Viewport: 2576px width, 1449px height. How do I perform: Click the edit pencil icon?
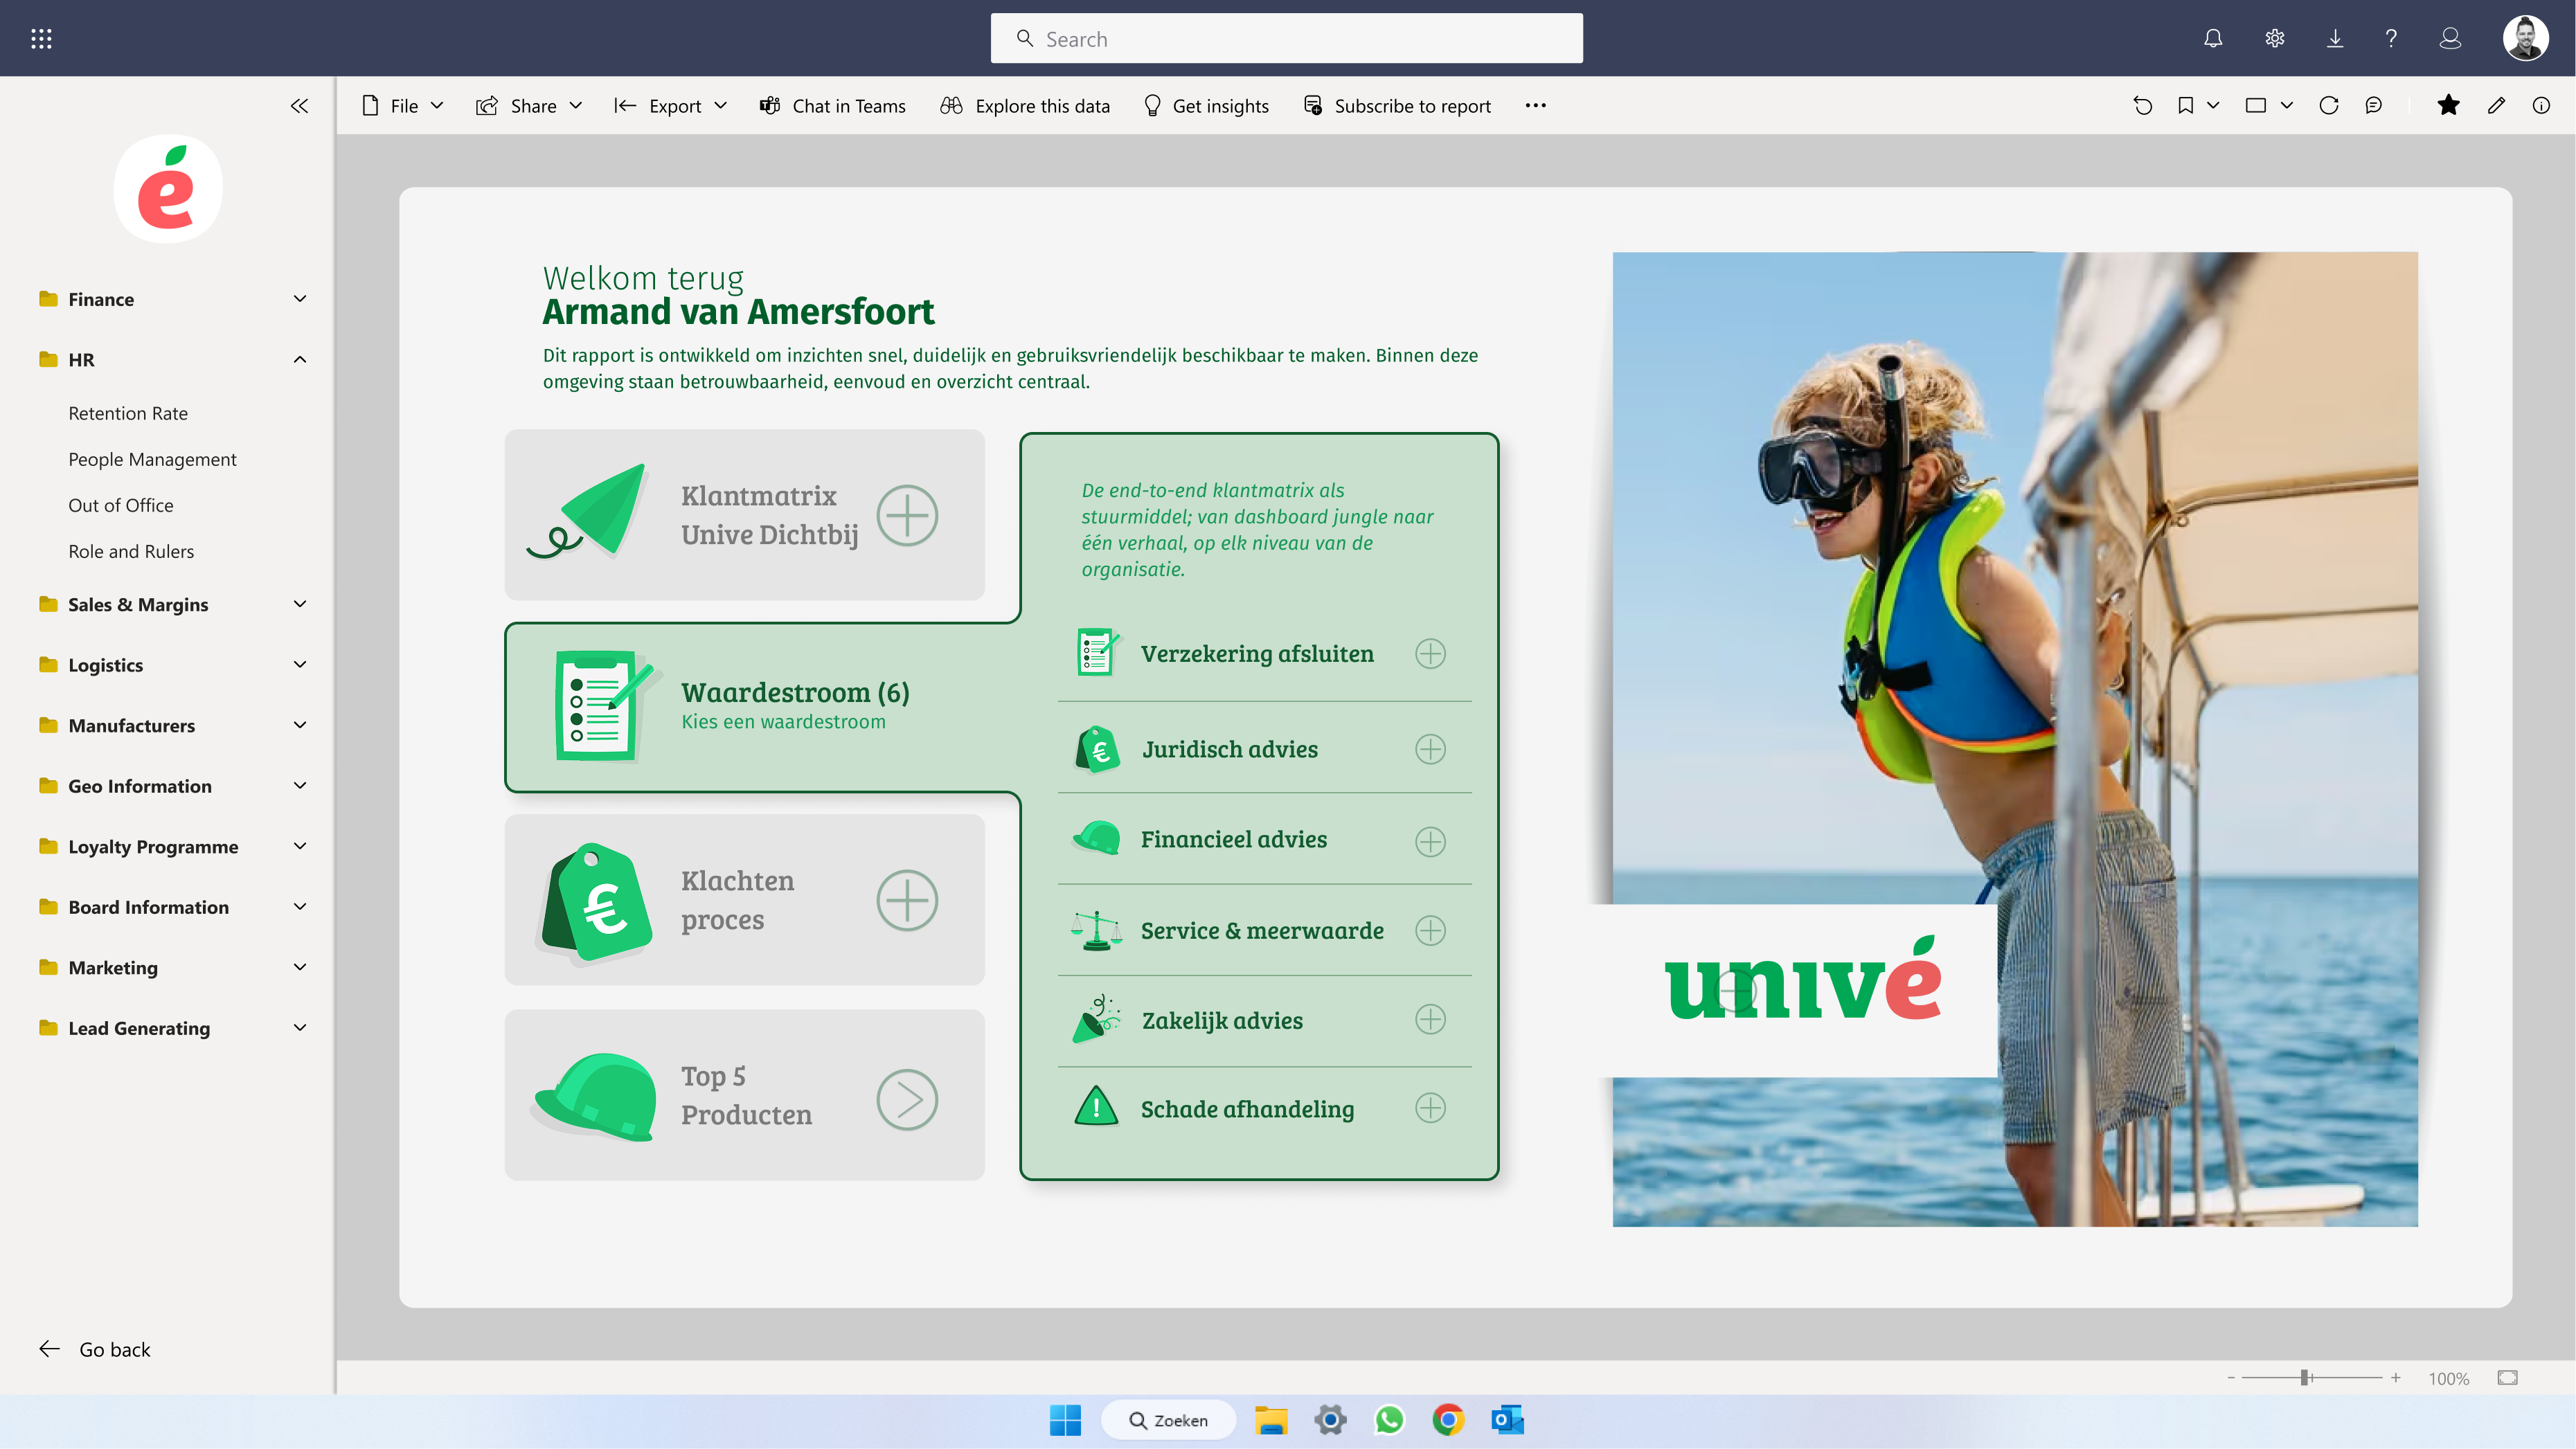2496,105
